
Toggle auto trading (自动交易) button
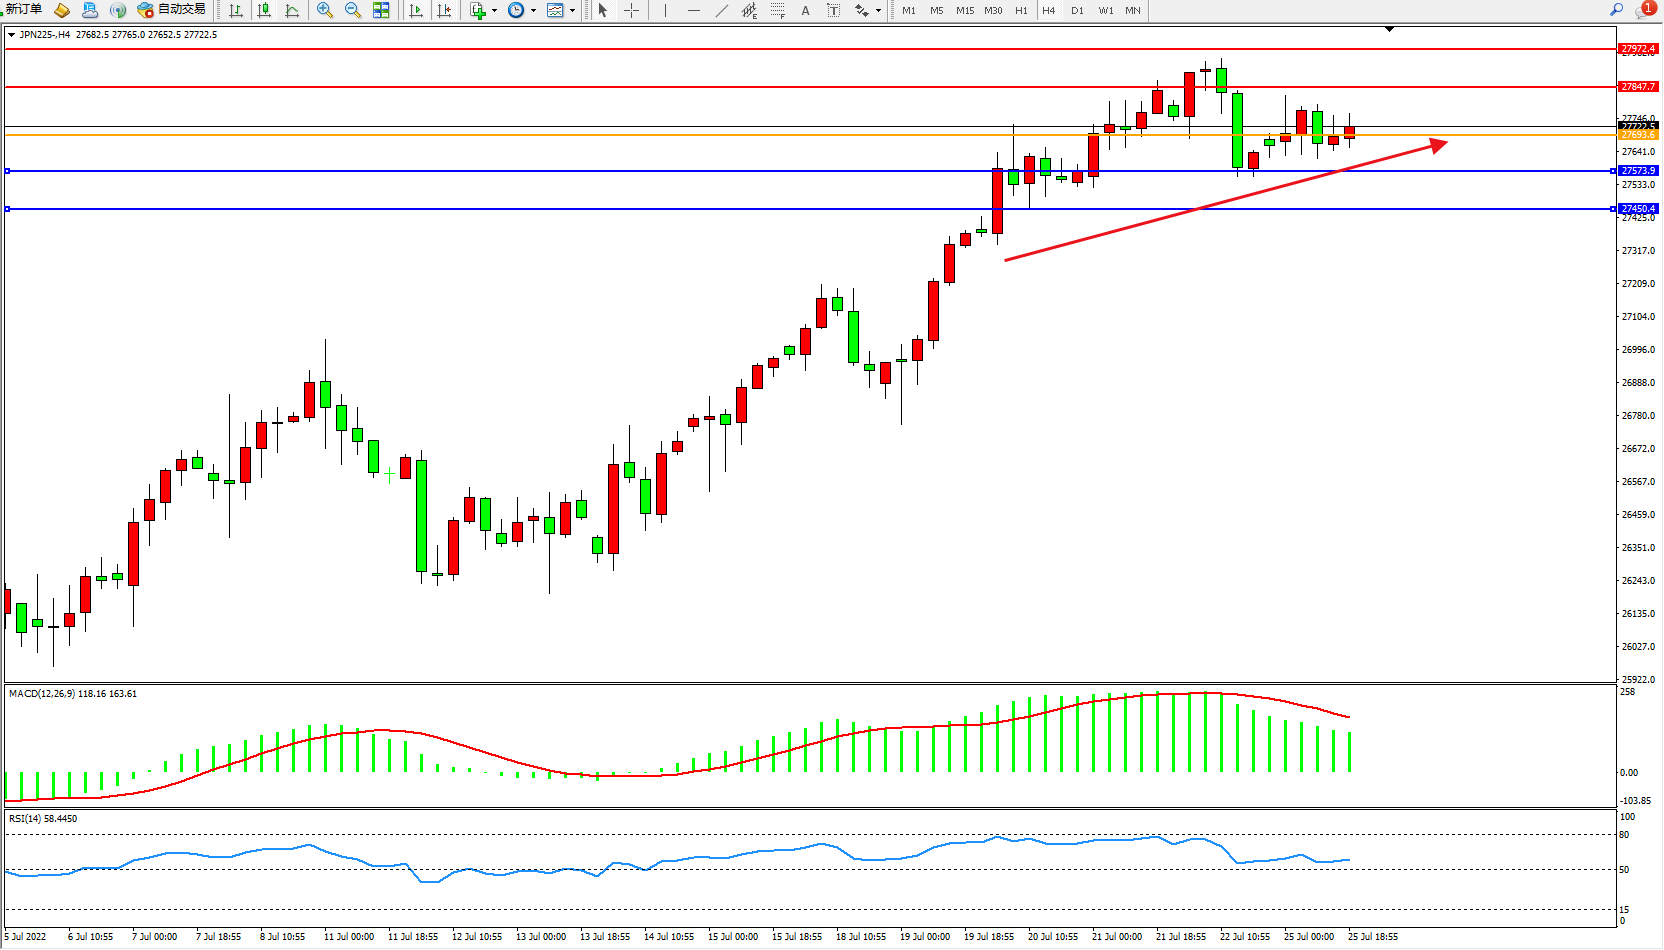[172, 10]
